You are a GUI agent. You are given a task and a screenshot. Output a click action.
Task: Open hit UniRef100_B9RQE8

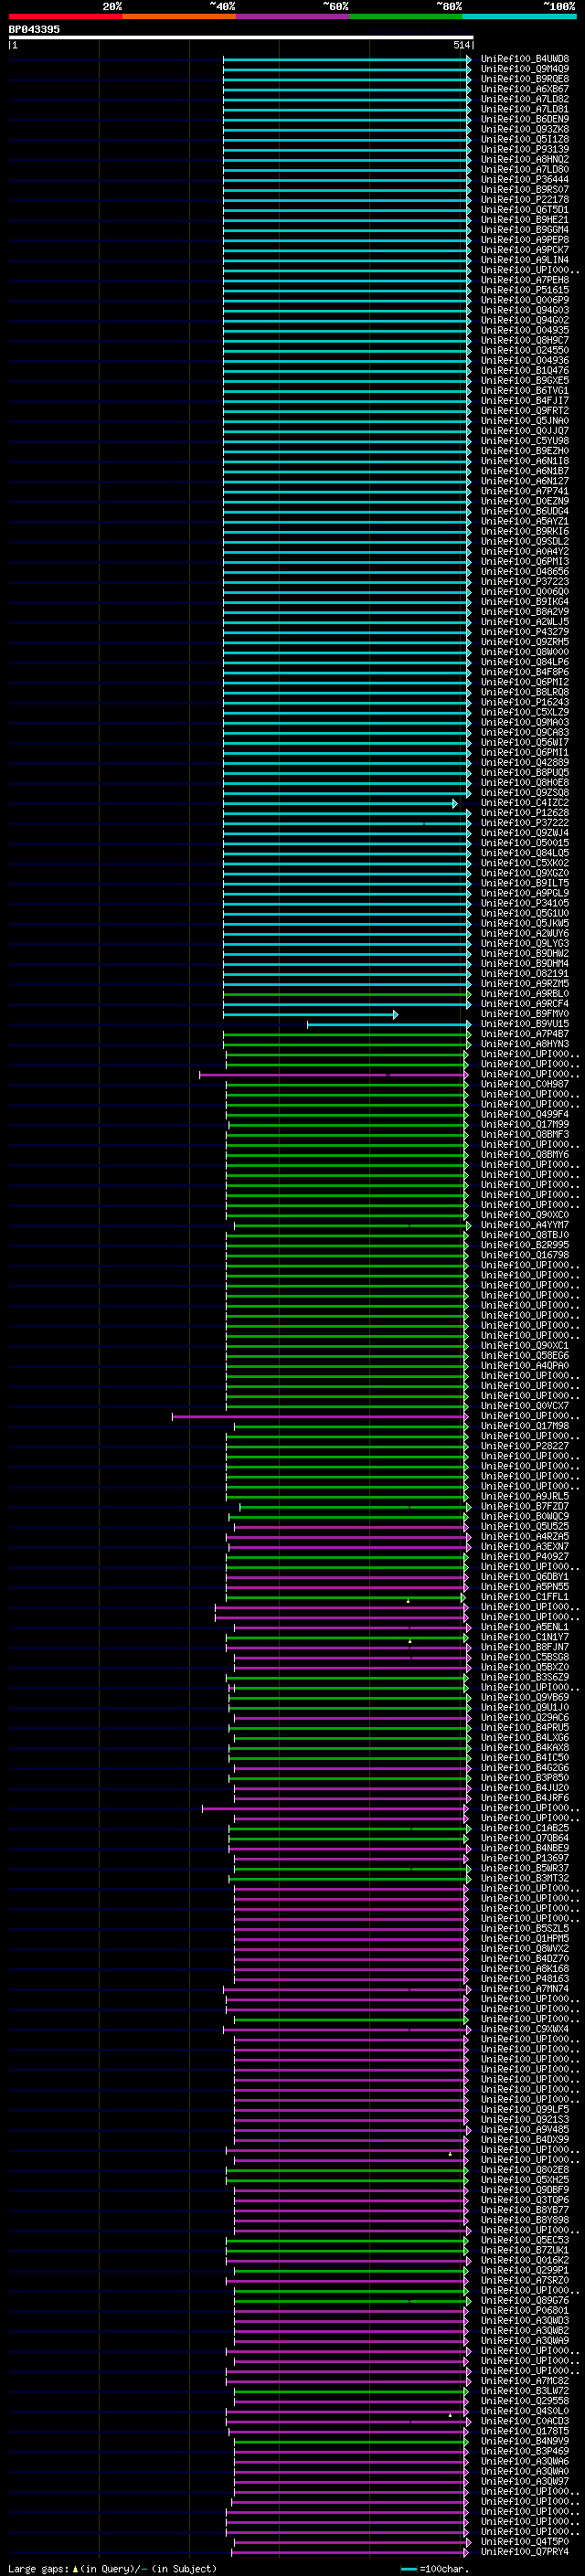pyautogui.click(x=525, y=79)
